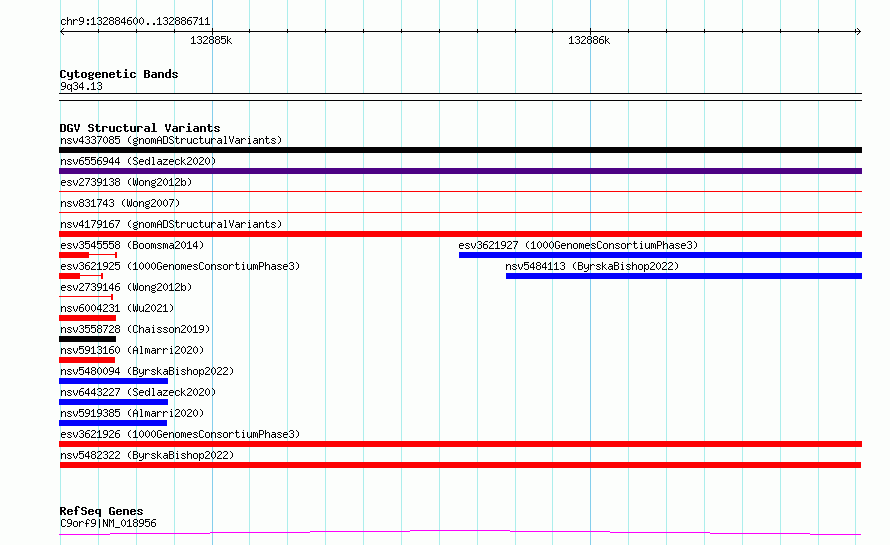Viewport: 890px width, 545px height.
Task: Click the RefSeq Genes track title
Action: (x=101, y=512)
